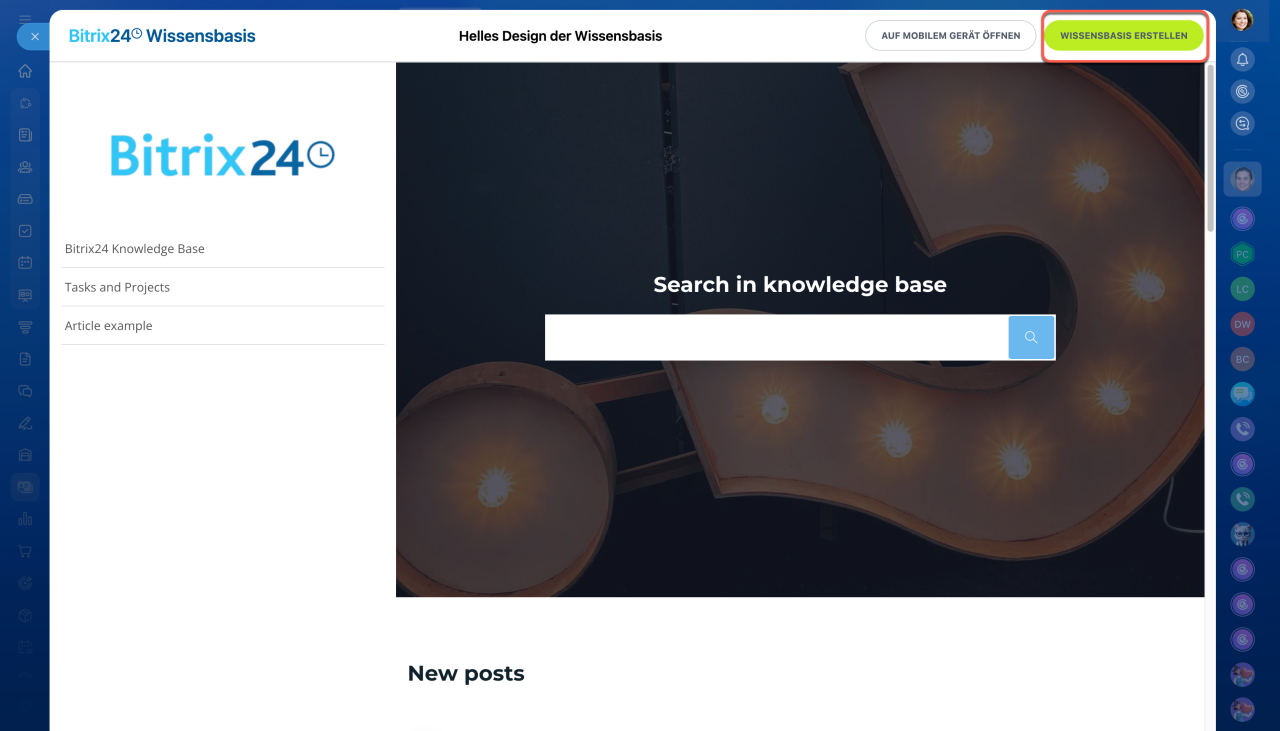Screen dimensions: 1280x731
Task: Open the people/employees icon in left sidebar
Action: click(25, 167)
